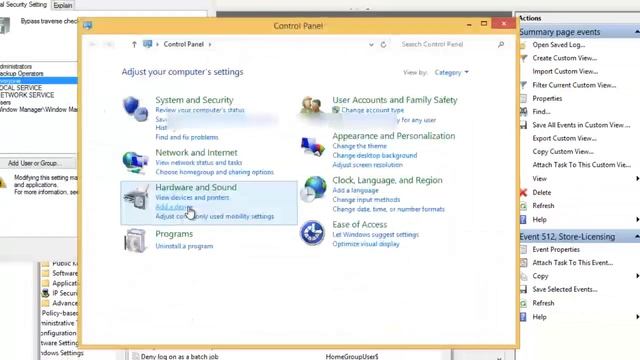Collapse the Summary page events section

tap(637, 32)
